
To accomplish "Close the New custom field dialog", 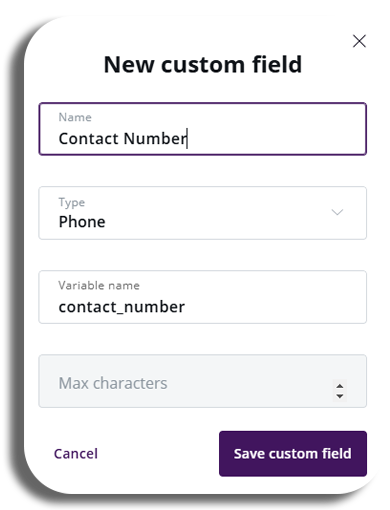I will click(359, 41).
